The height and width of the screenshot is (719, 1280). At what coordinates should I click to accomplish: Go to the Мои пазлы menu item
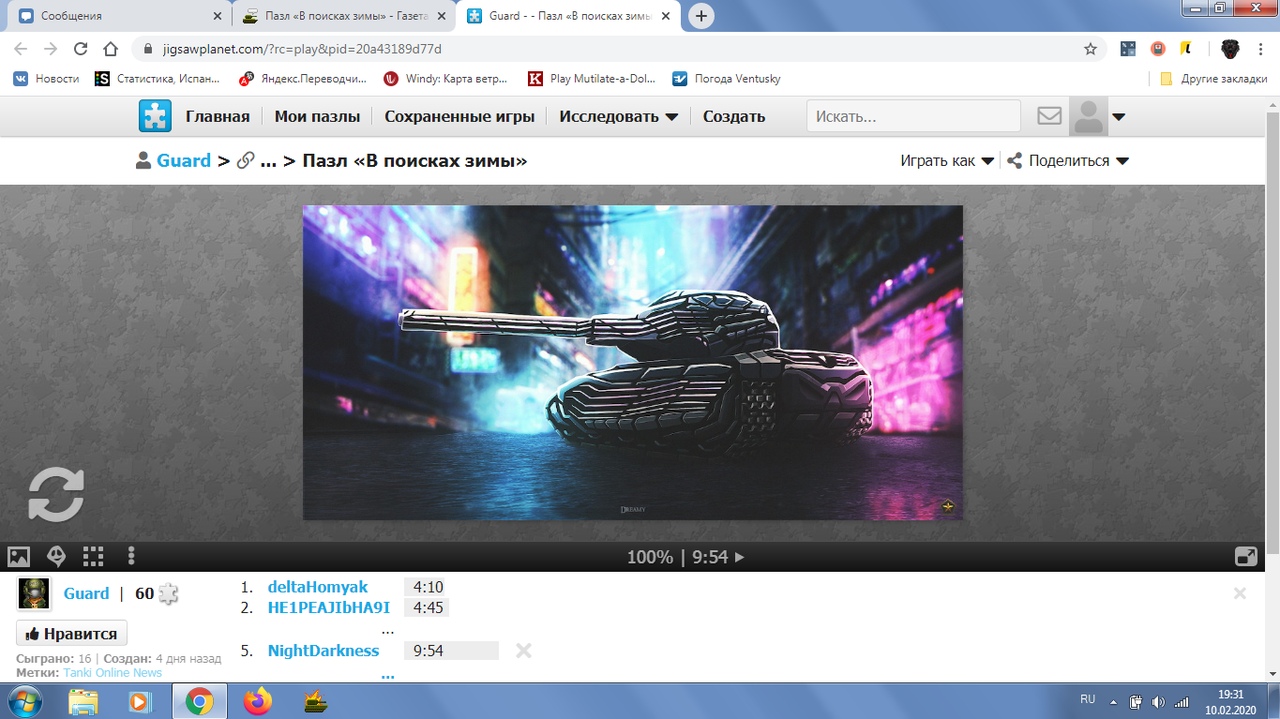click(317, 116)
